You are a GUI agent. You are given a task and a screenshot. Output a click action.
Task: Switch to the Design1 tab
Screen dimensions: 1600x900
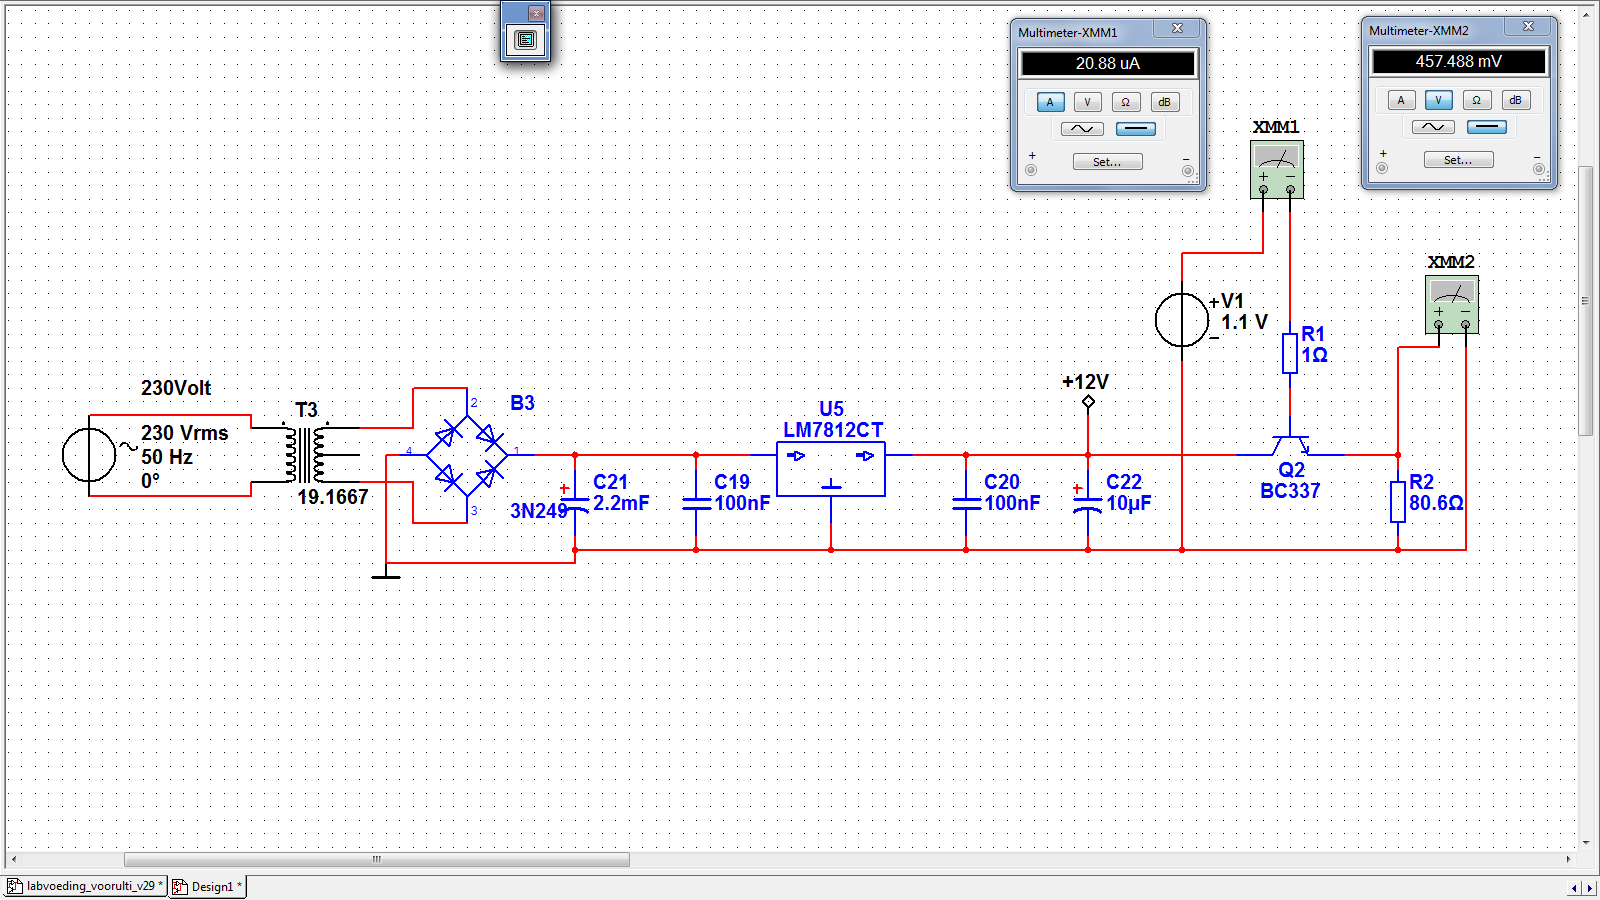(209, 886)
